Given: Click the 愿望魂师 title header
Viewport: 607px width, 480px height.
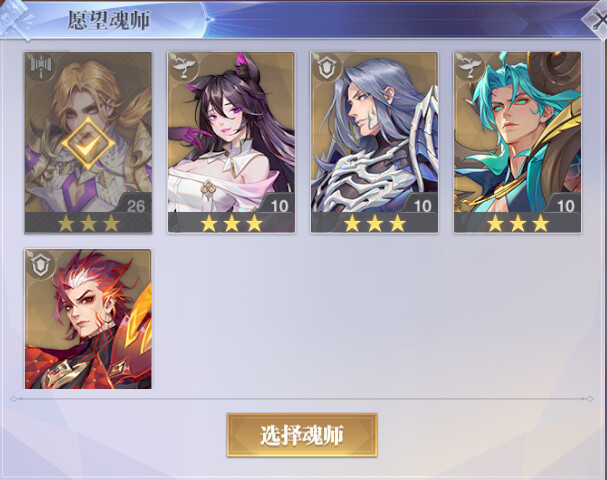Looking at the screenshot, I should [108, 20].
